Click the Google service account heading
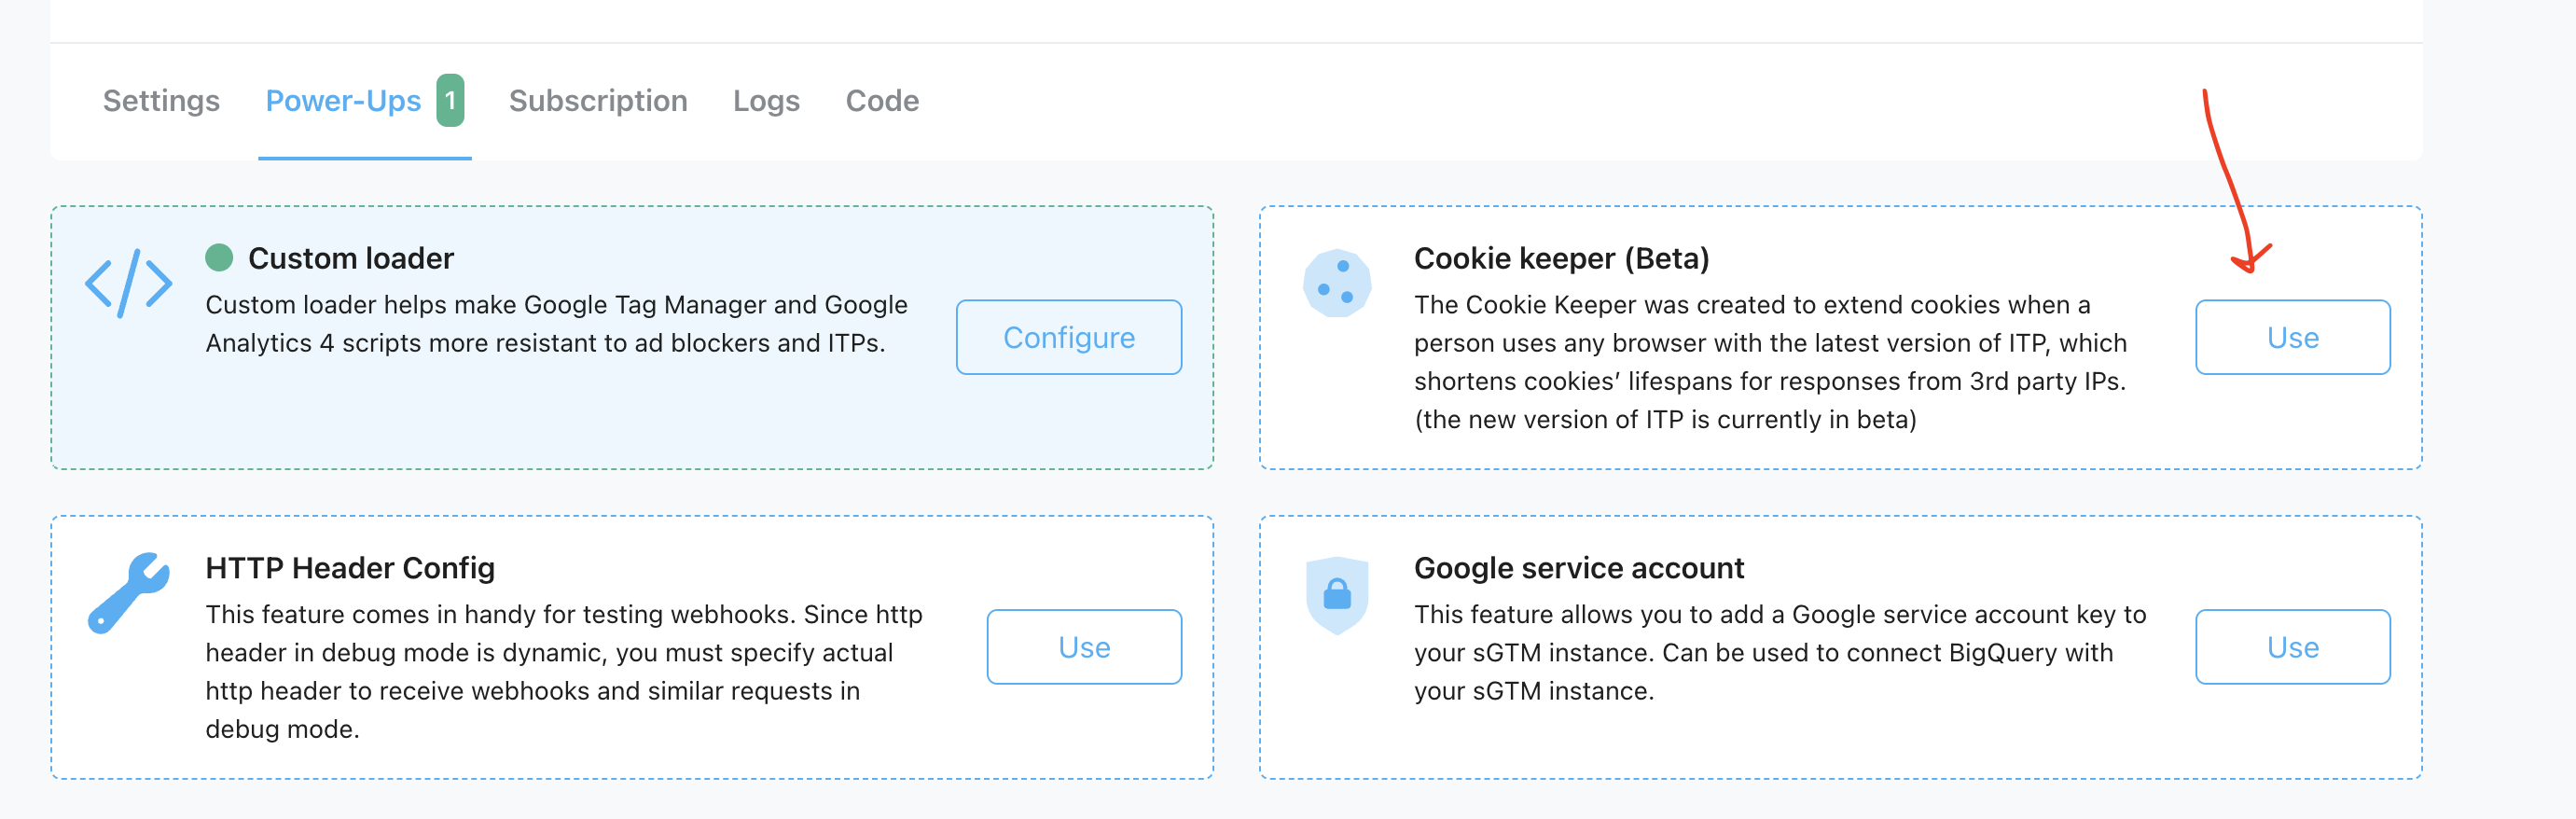 [1578, 568]
